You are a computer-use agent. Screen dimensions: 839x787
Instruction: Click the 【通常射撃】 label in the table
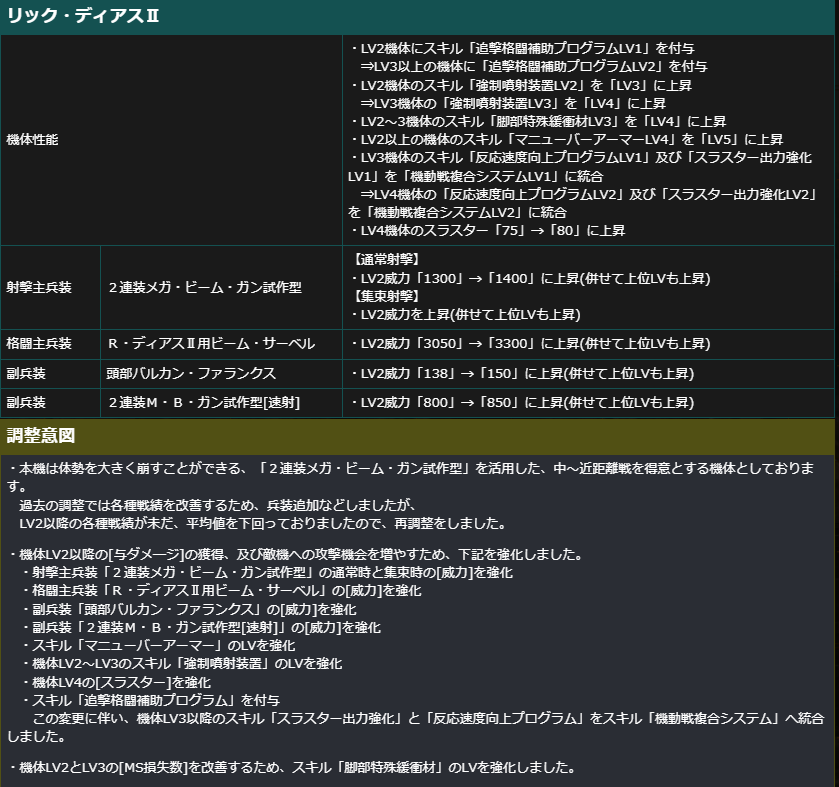[385, 259]
